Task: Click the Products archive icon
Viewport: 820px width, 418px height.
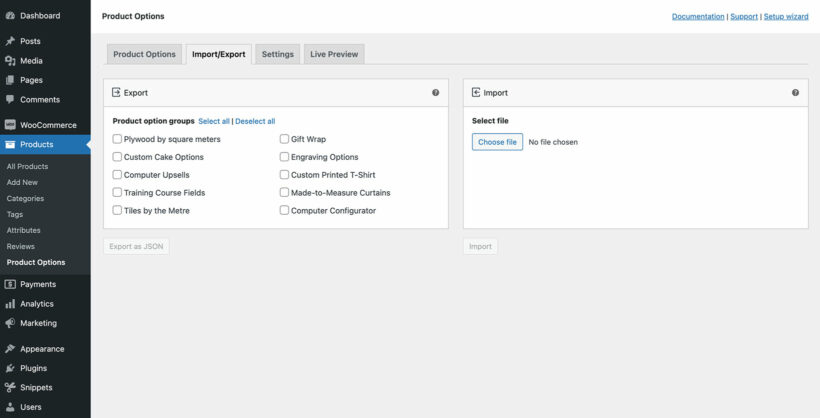Action: (9, 144)
